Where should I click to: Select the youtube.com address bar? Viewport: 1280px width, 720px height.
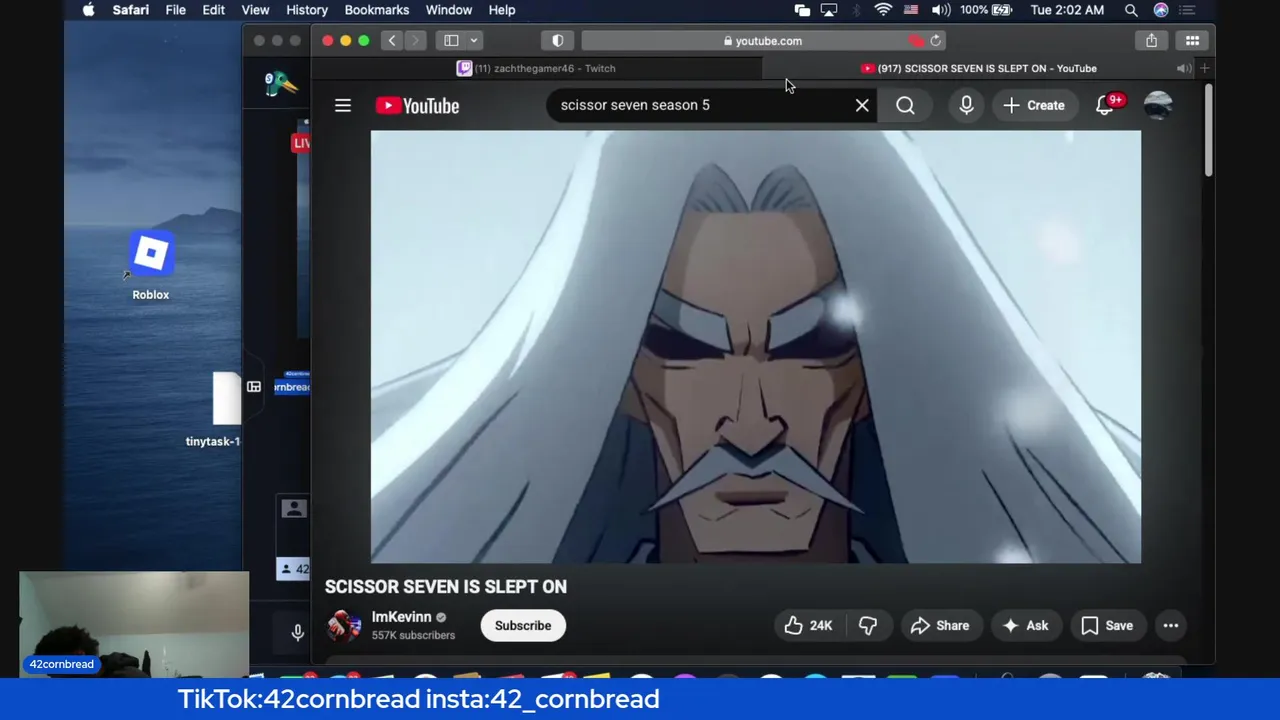pos(762,41)
